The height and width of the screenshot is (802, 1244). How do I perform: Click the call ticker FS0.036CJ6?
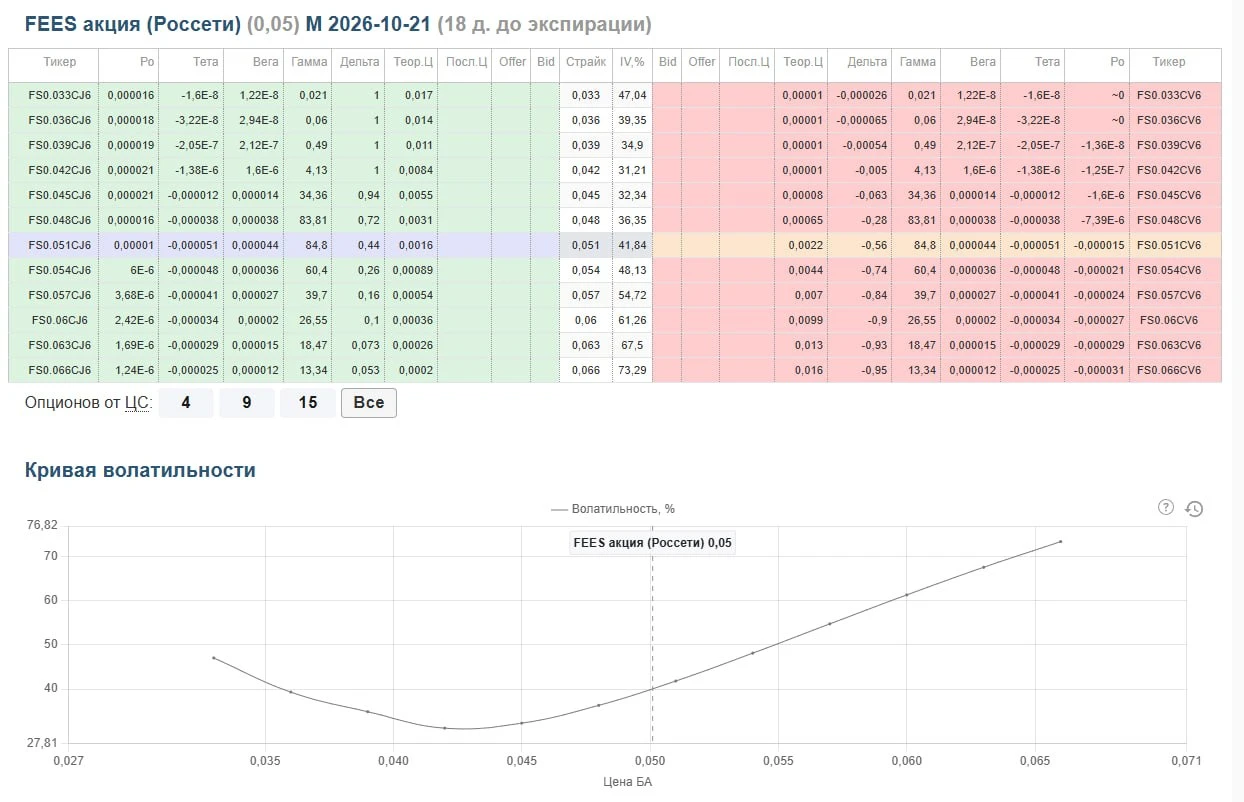point(59,120)
